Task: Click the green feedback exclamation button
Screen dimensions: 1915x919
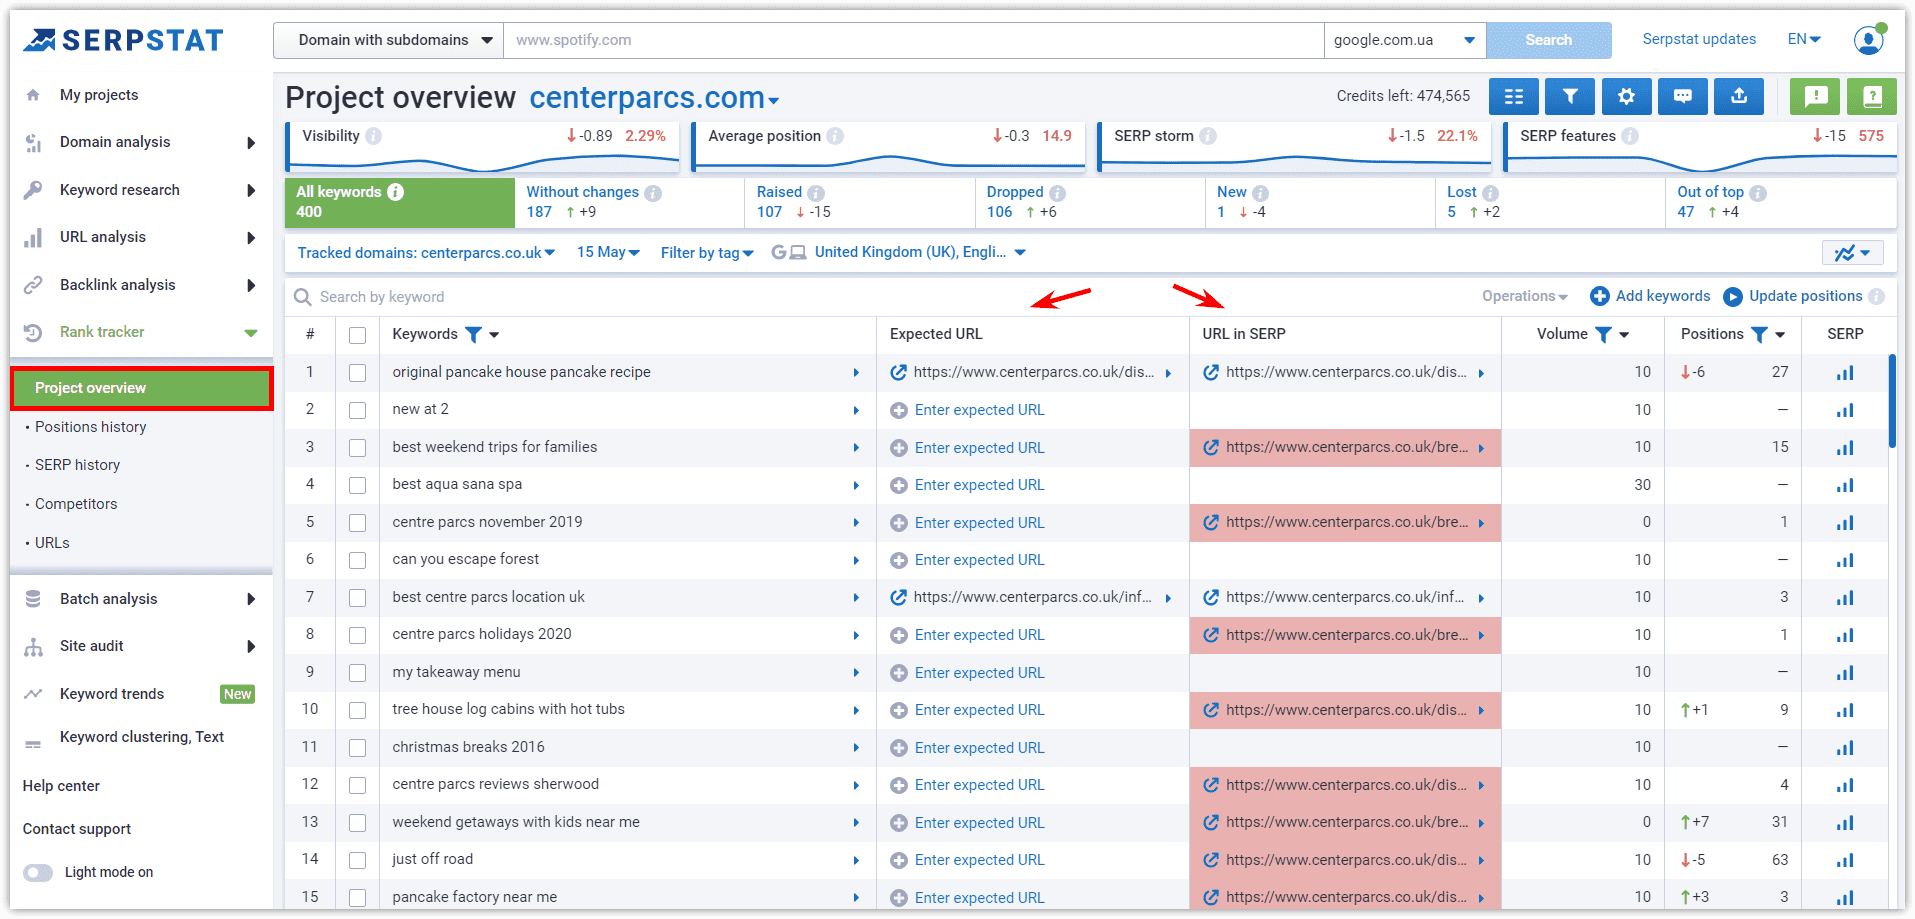Action: (x=1815, y=96)
